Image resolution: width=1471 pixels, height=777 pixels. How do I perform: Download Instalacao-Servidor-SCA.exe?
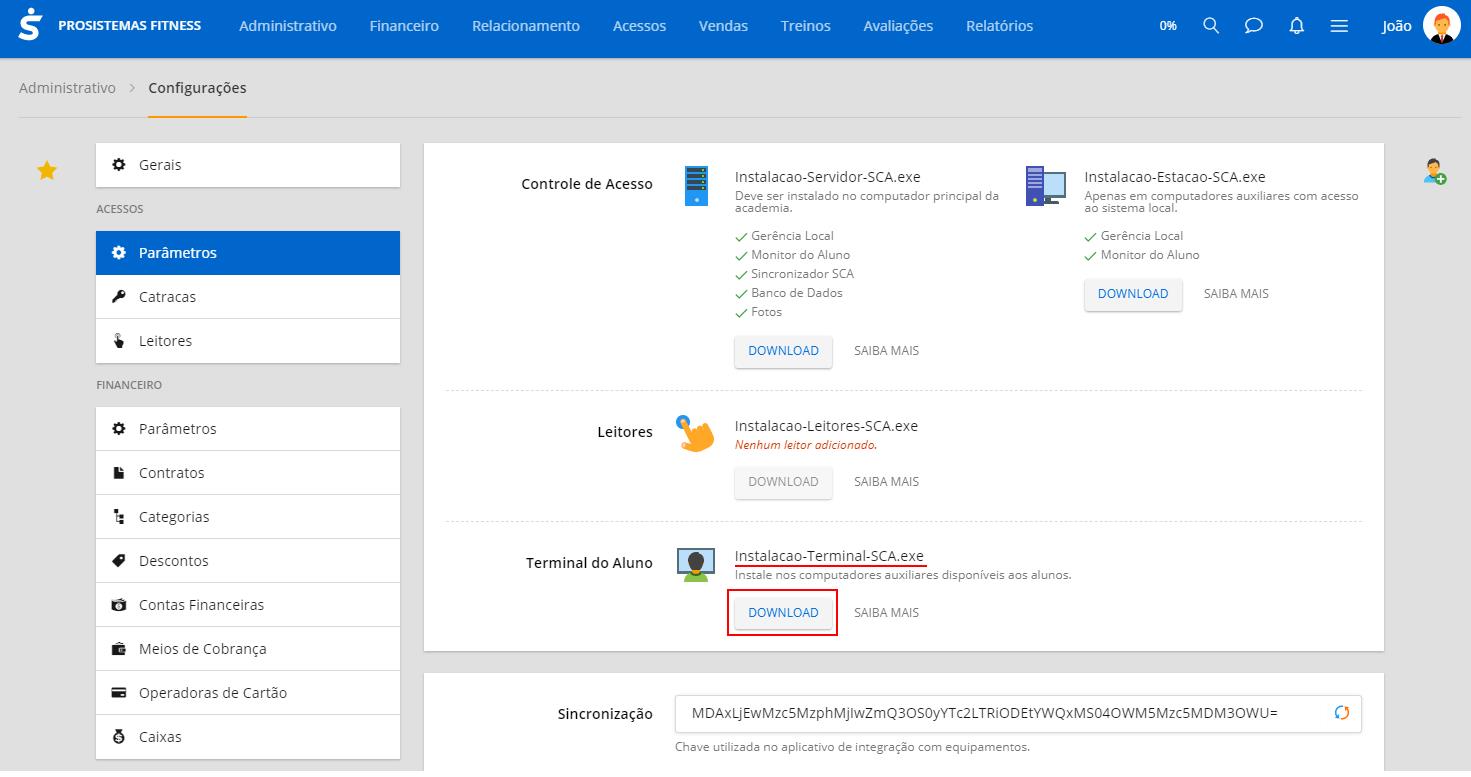click(783, 351)
